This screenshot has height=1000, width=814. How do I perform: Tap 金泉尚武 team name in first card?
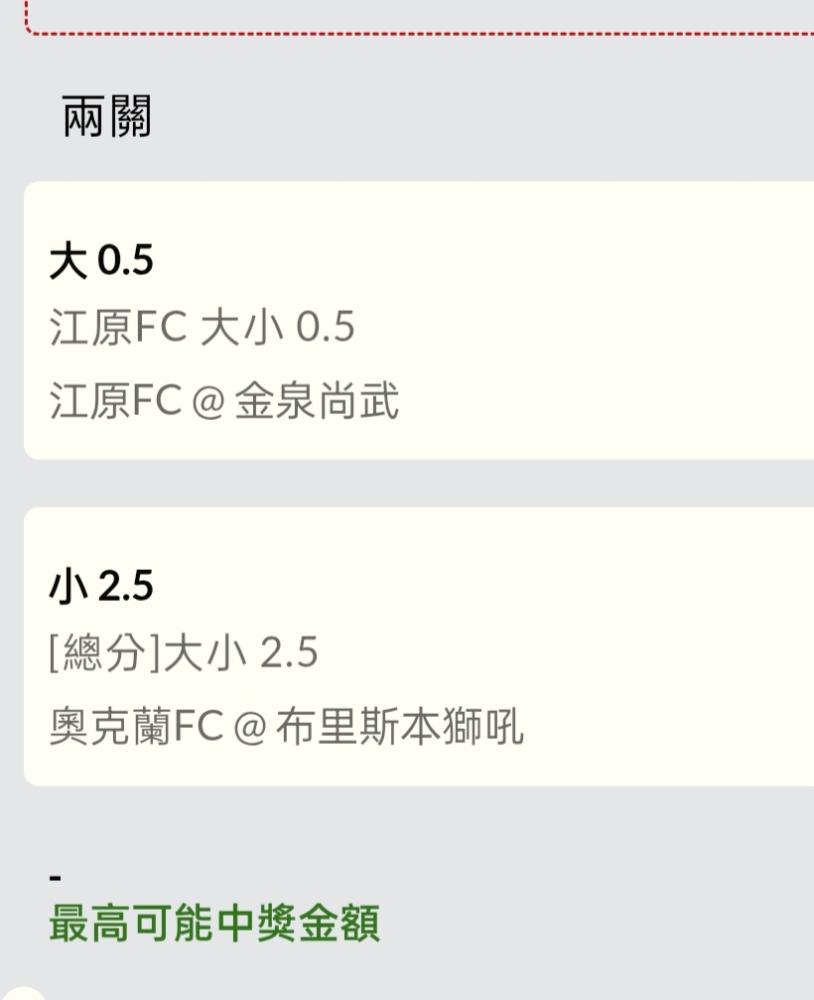point(317,402)
